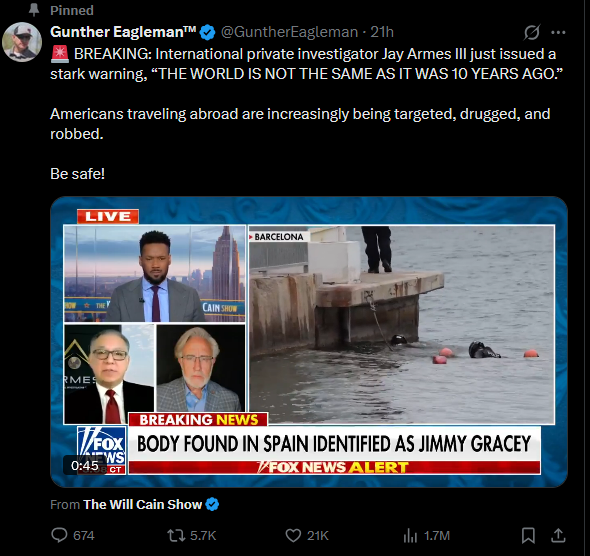
Task: Open Gunther Eagleman's profile avatar
Action: coord(21,42)
